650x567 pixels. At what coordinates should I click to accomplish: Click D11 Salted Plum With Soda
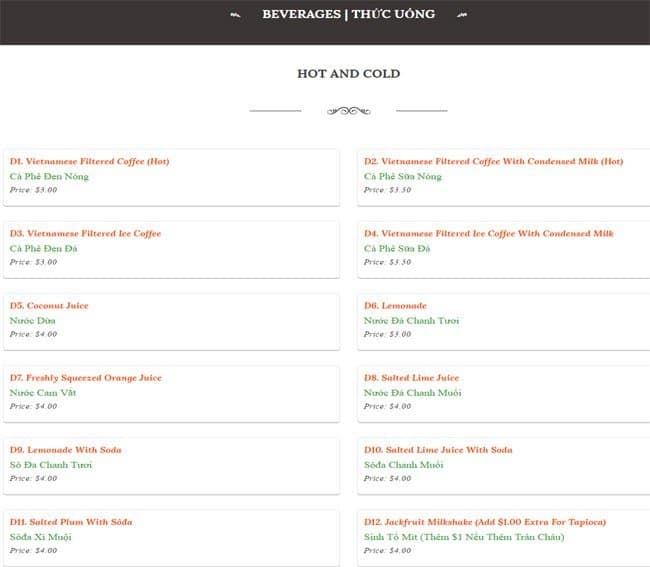(71, 522)
